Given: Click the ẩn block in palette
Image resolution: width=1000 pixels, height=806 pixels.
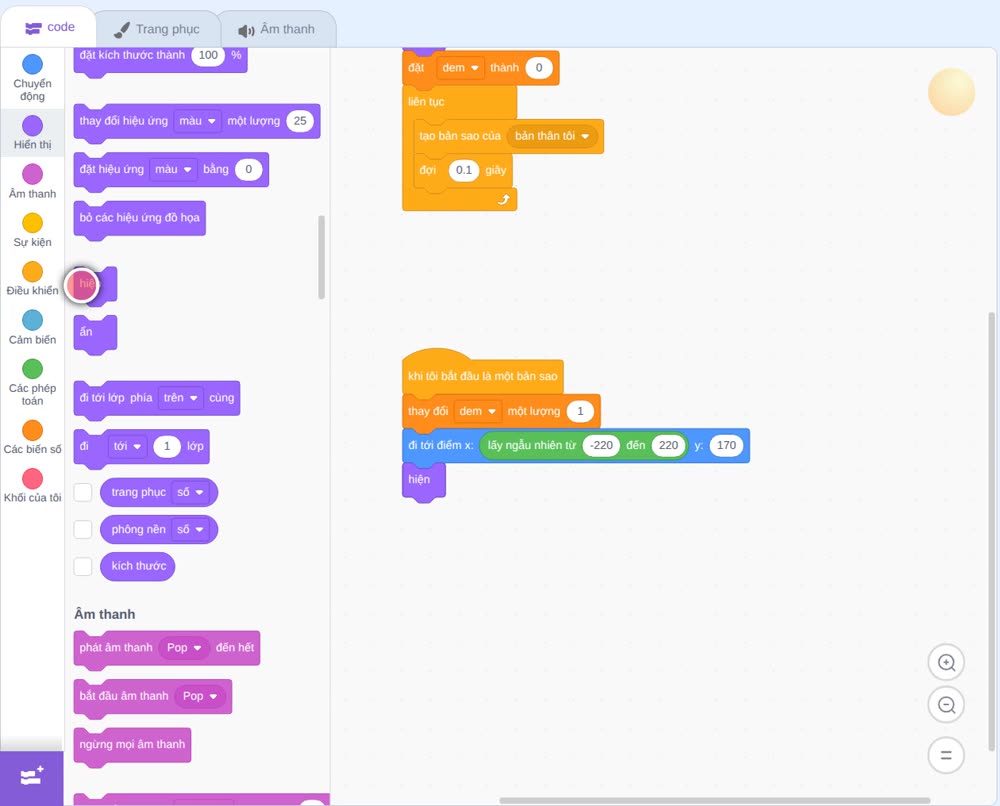Looking at the screenshot, I should (x=95, y=332).
